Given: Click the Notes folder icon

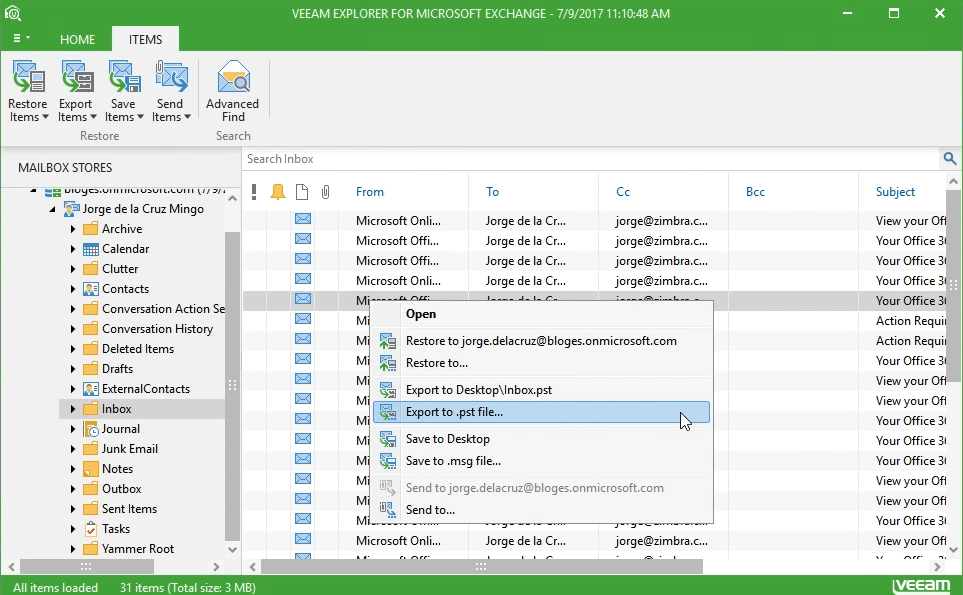Looking at the screenshot, I should pos(90,469).
